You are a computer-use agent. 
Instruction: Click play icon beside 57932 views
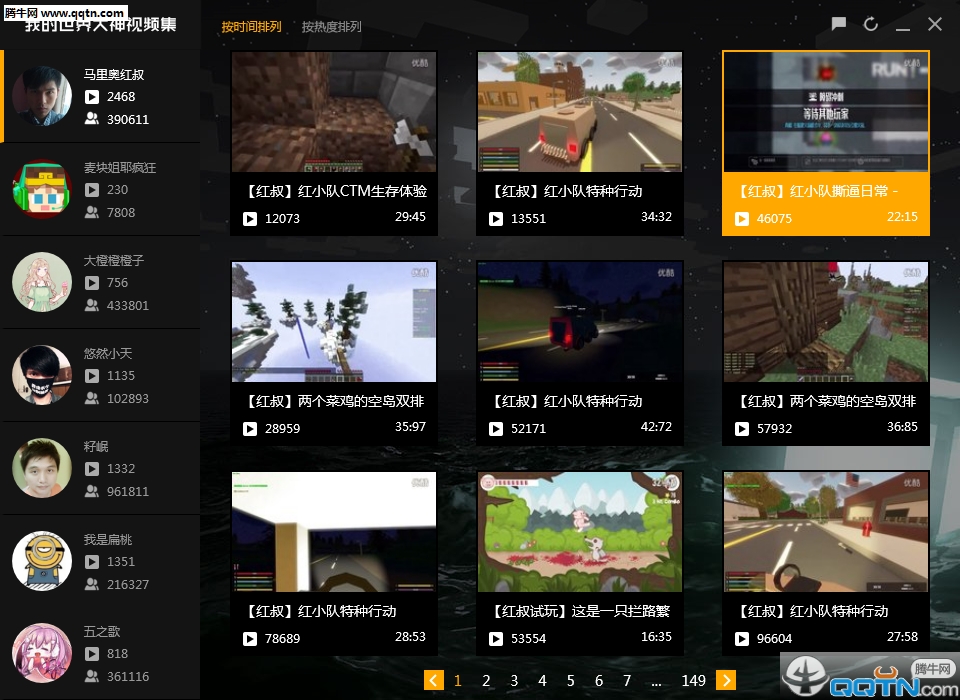(x=742, y=429)
